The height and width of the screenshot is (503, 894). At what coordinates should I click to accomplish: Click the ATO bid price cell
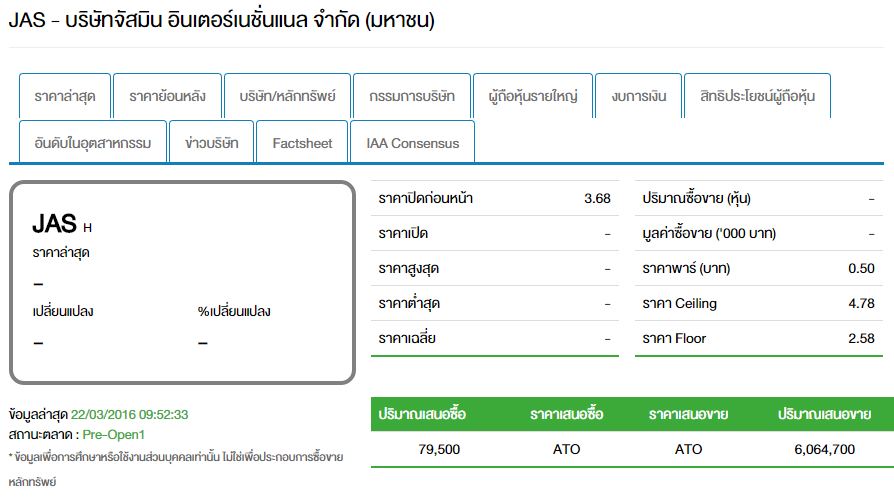tap(566, 449)
